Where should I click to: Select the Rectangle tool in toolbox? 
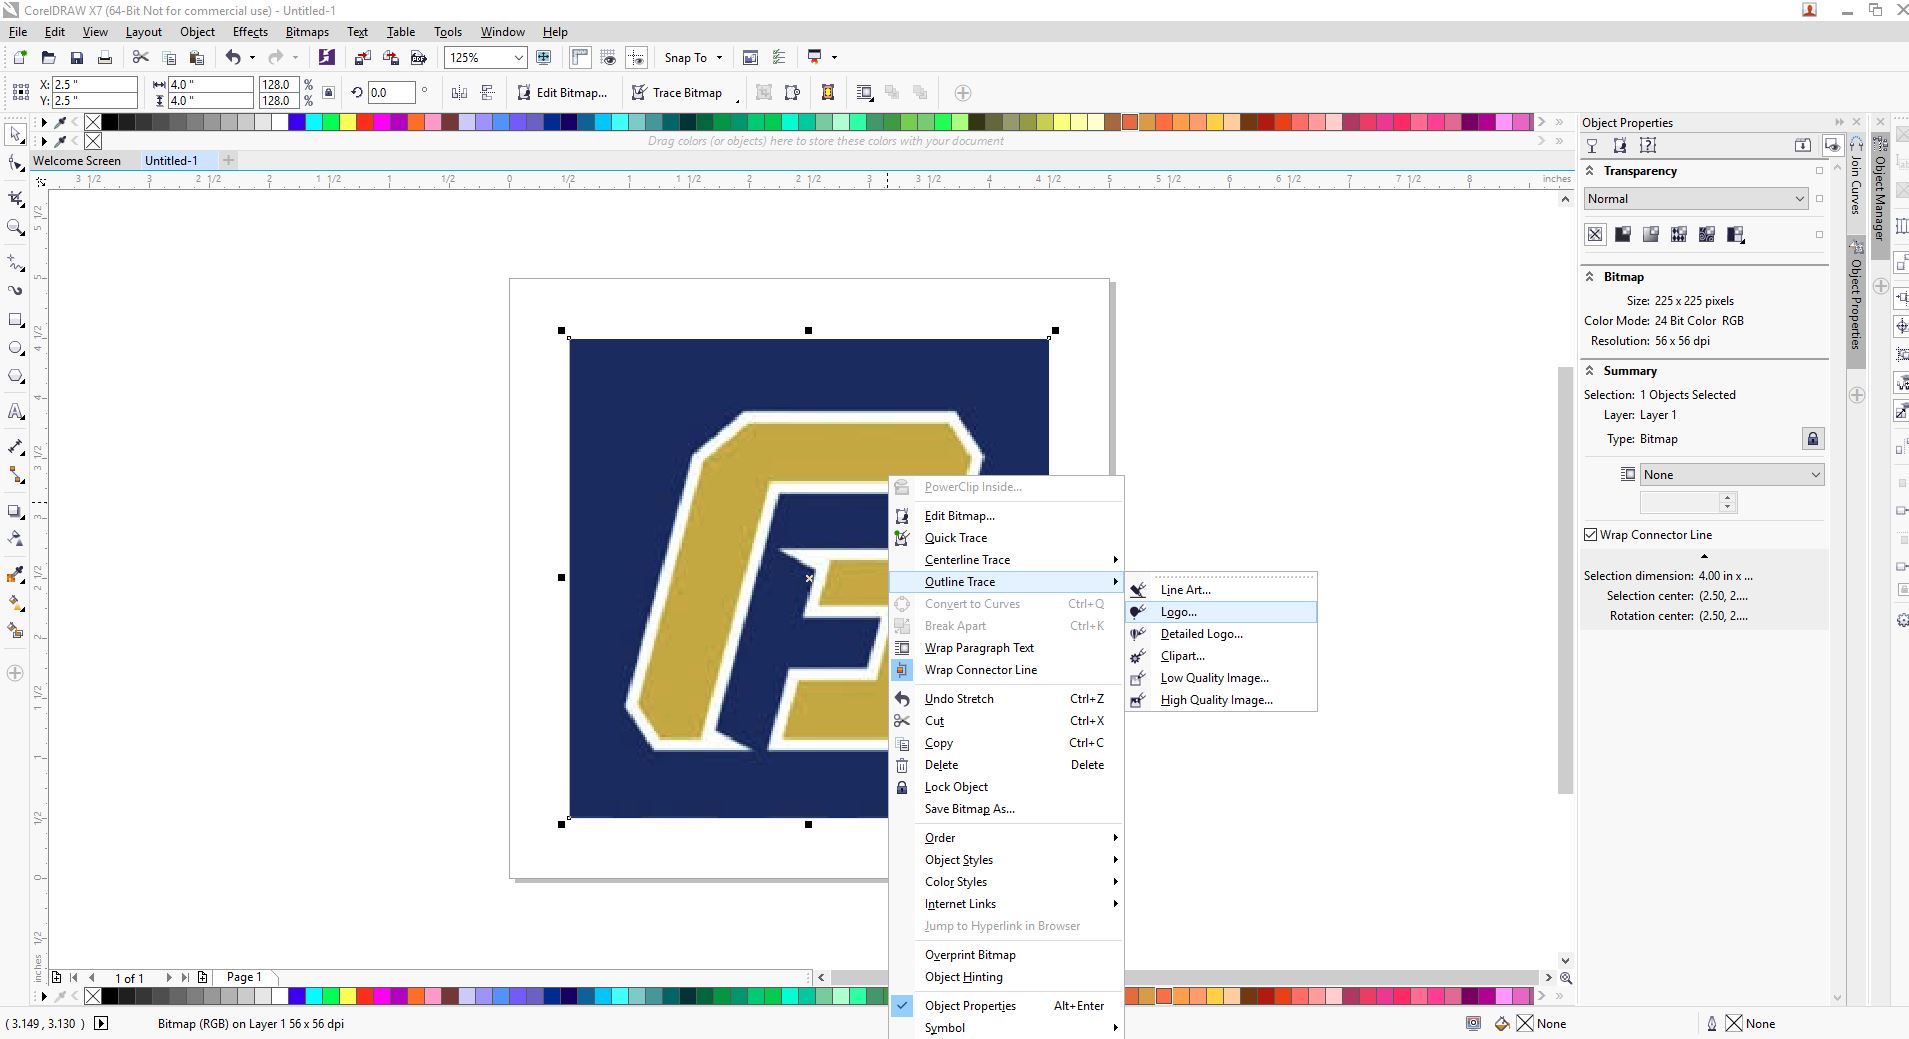point(16,320)
